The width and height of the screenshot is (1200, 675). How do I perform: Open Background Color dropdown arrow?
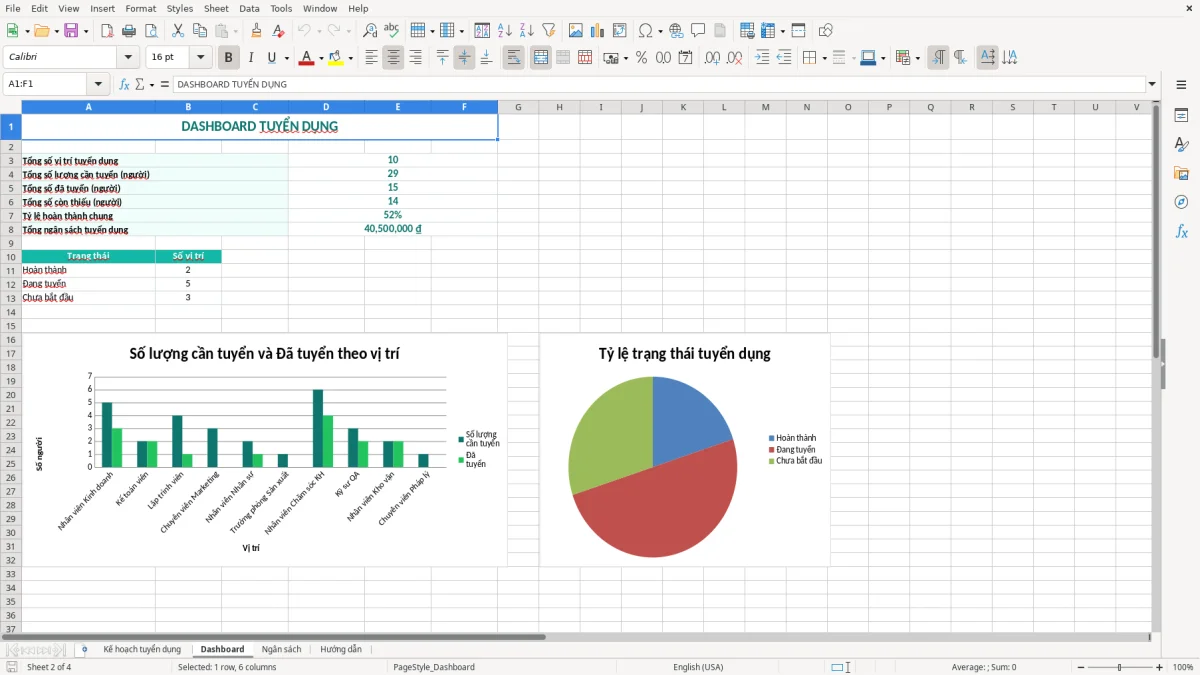(x=350, y=58)
